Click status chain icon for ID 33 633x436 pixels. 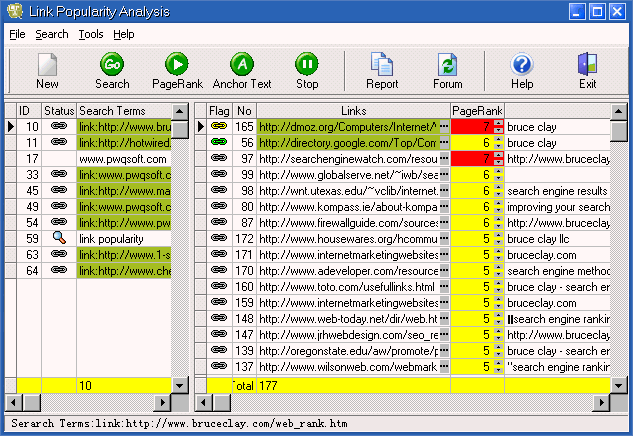tap(59, 174)
